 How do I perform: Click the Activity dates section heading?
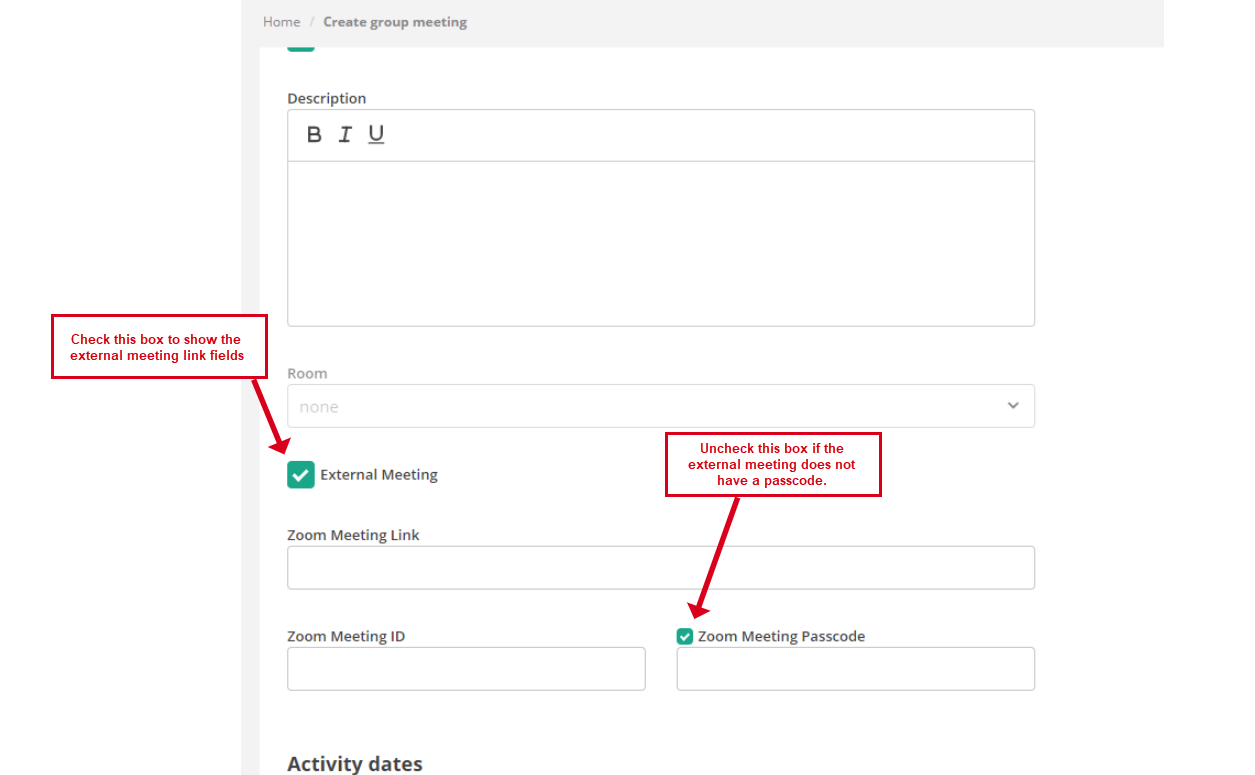point(355,764)
